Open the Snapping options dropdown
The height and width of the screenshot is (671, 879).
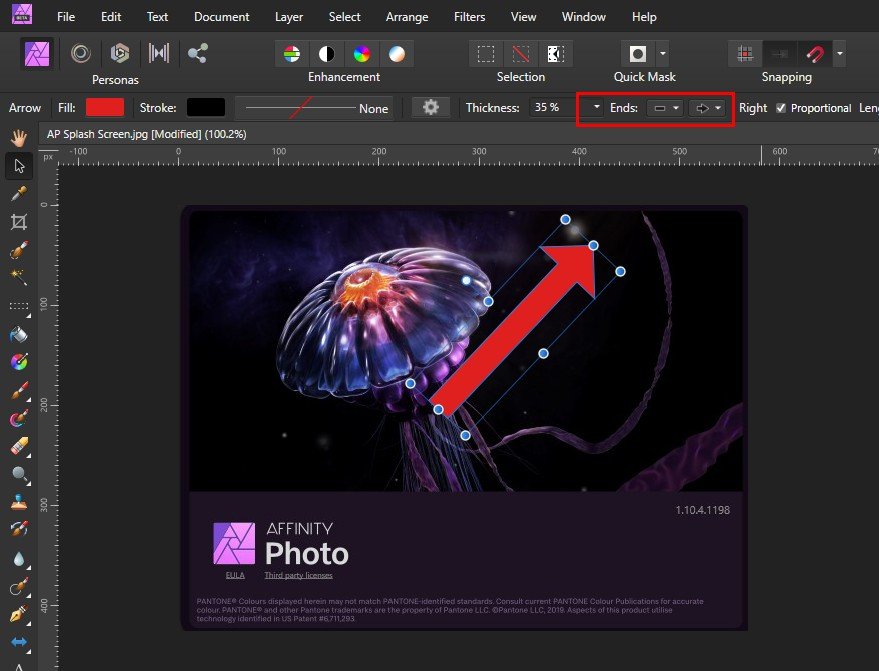pyautogui.click(x=840, y=54)
